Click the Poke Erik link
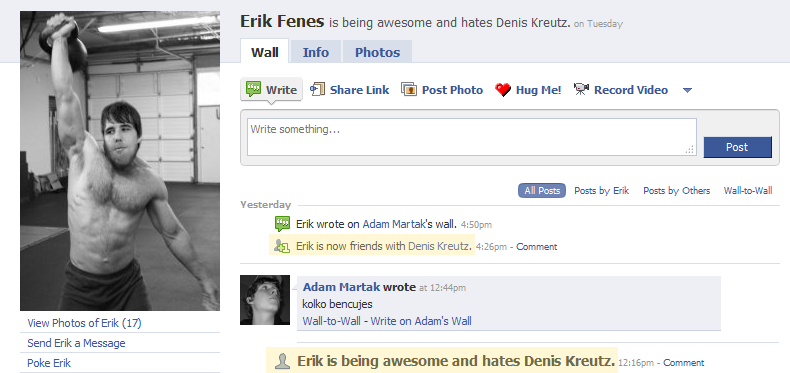Screen dimensions: 790x373 coord(49,363)
